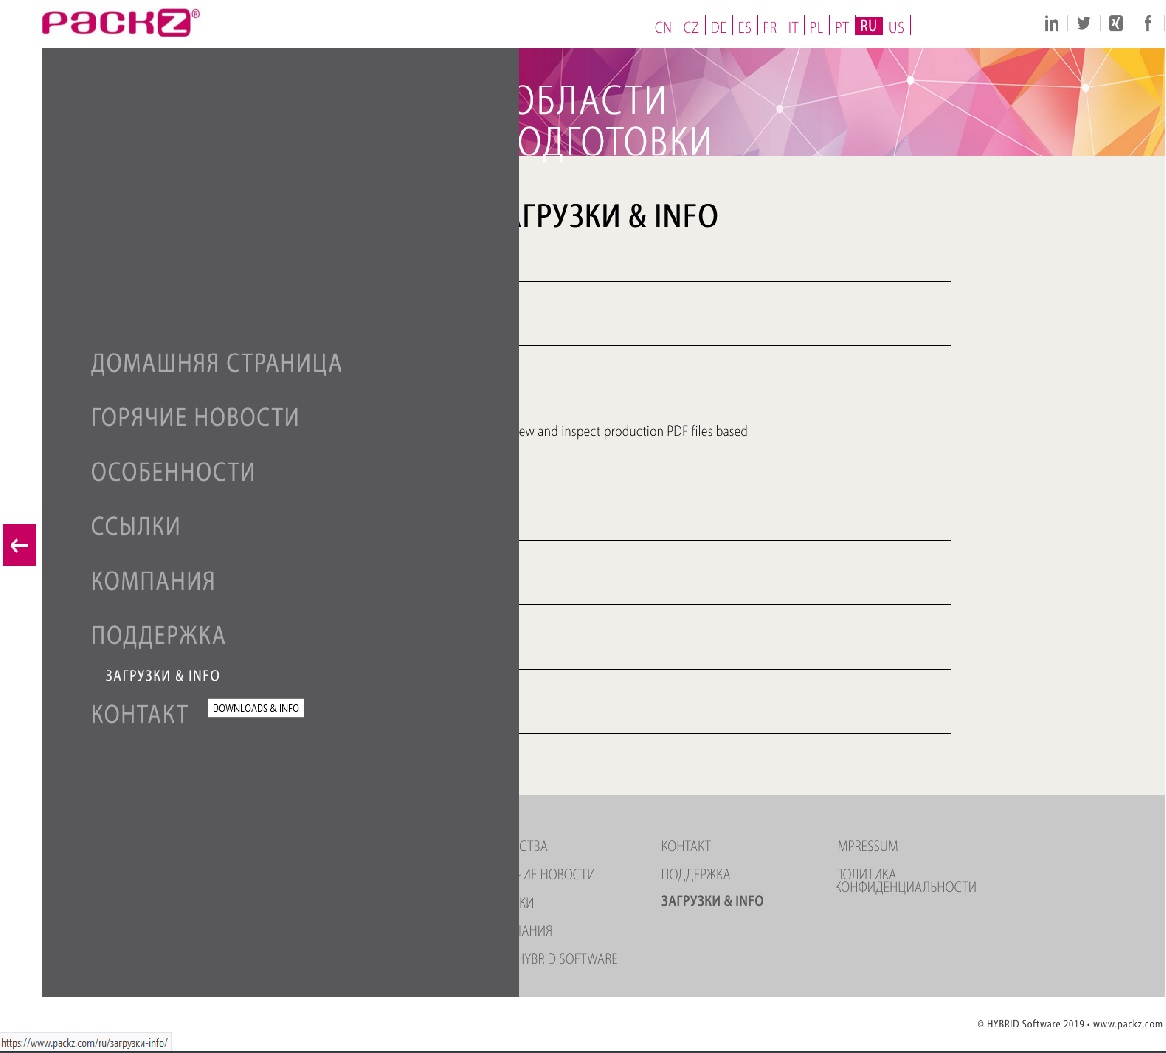
Task: Click footer link ПОДДЕРЖКА
Action: coord(695,875)
